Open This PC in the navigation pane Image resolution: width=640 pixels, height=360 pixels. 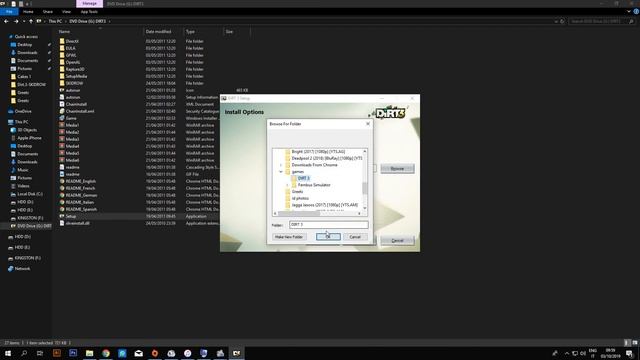(21, 122)
